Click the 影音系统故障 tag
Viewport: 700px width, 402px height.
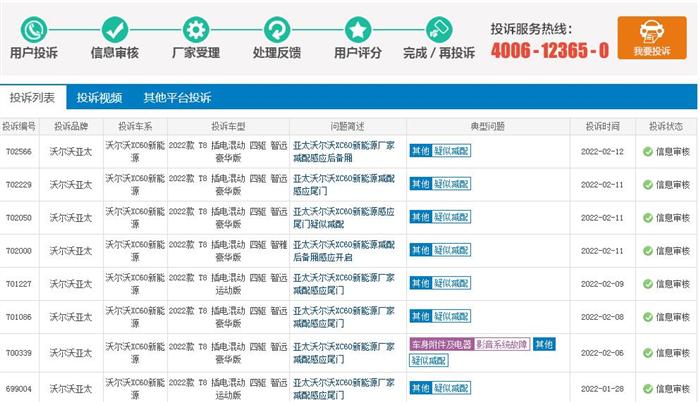501,345
